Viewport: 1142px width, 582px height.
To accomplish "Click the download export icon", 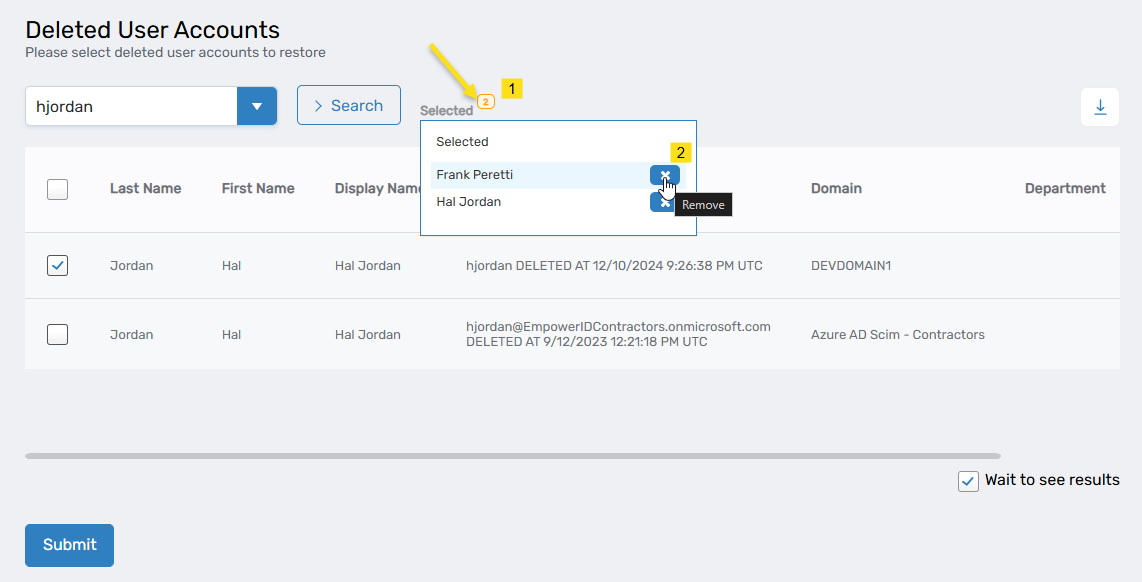I will point(1099,107).
